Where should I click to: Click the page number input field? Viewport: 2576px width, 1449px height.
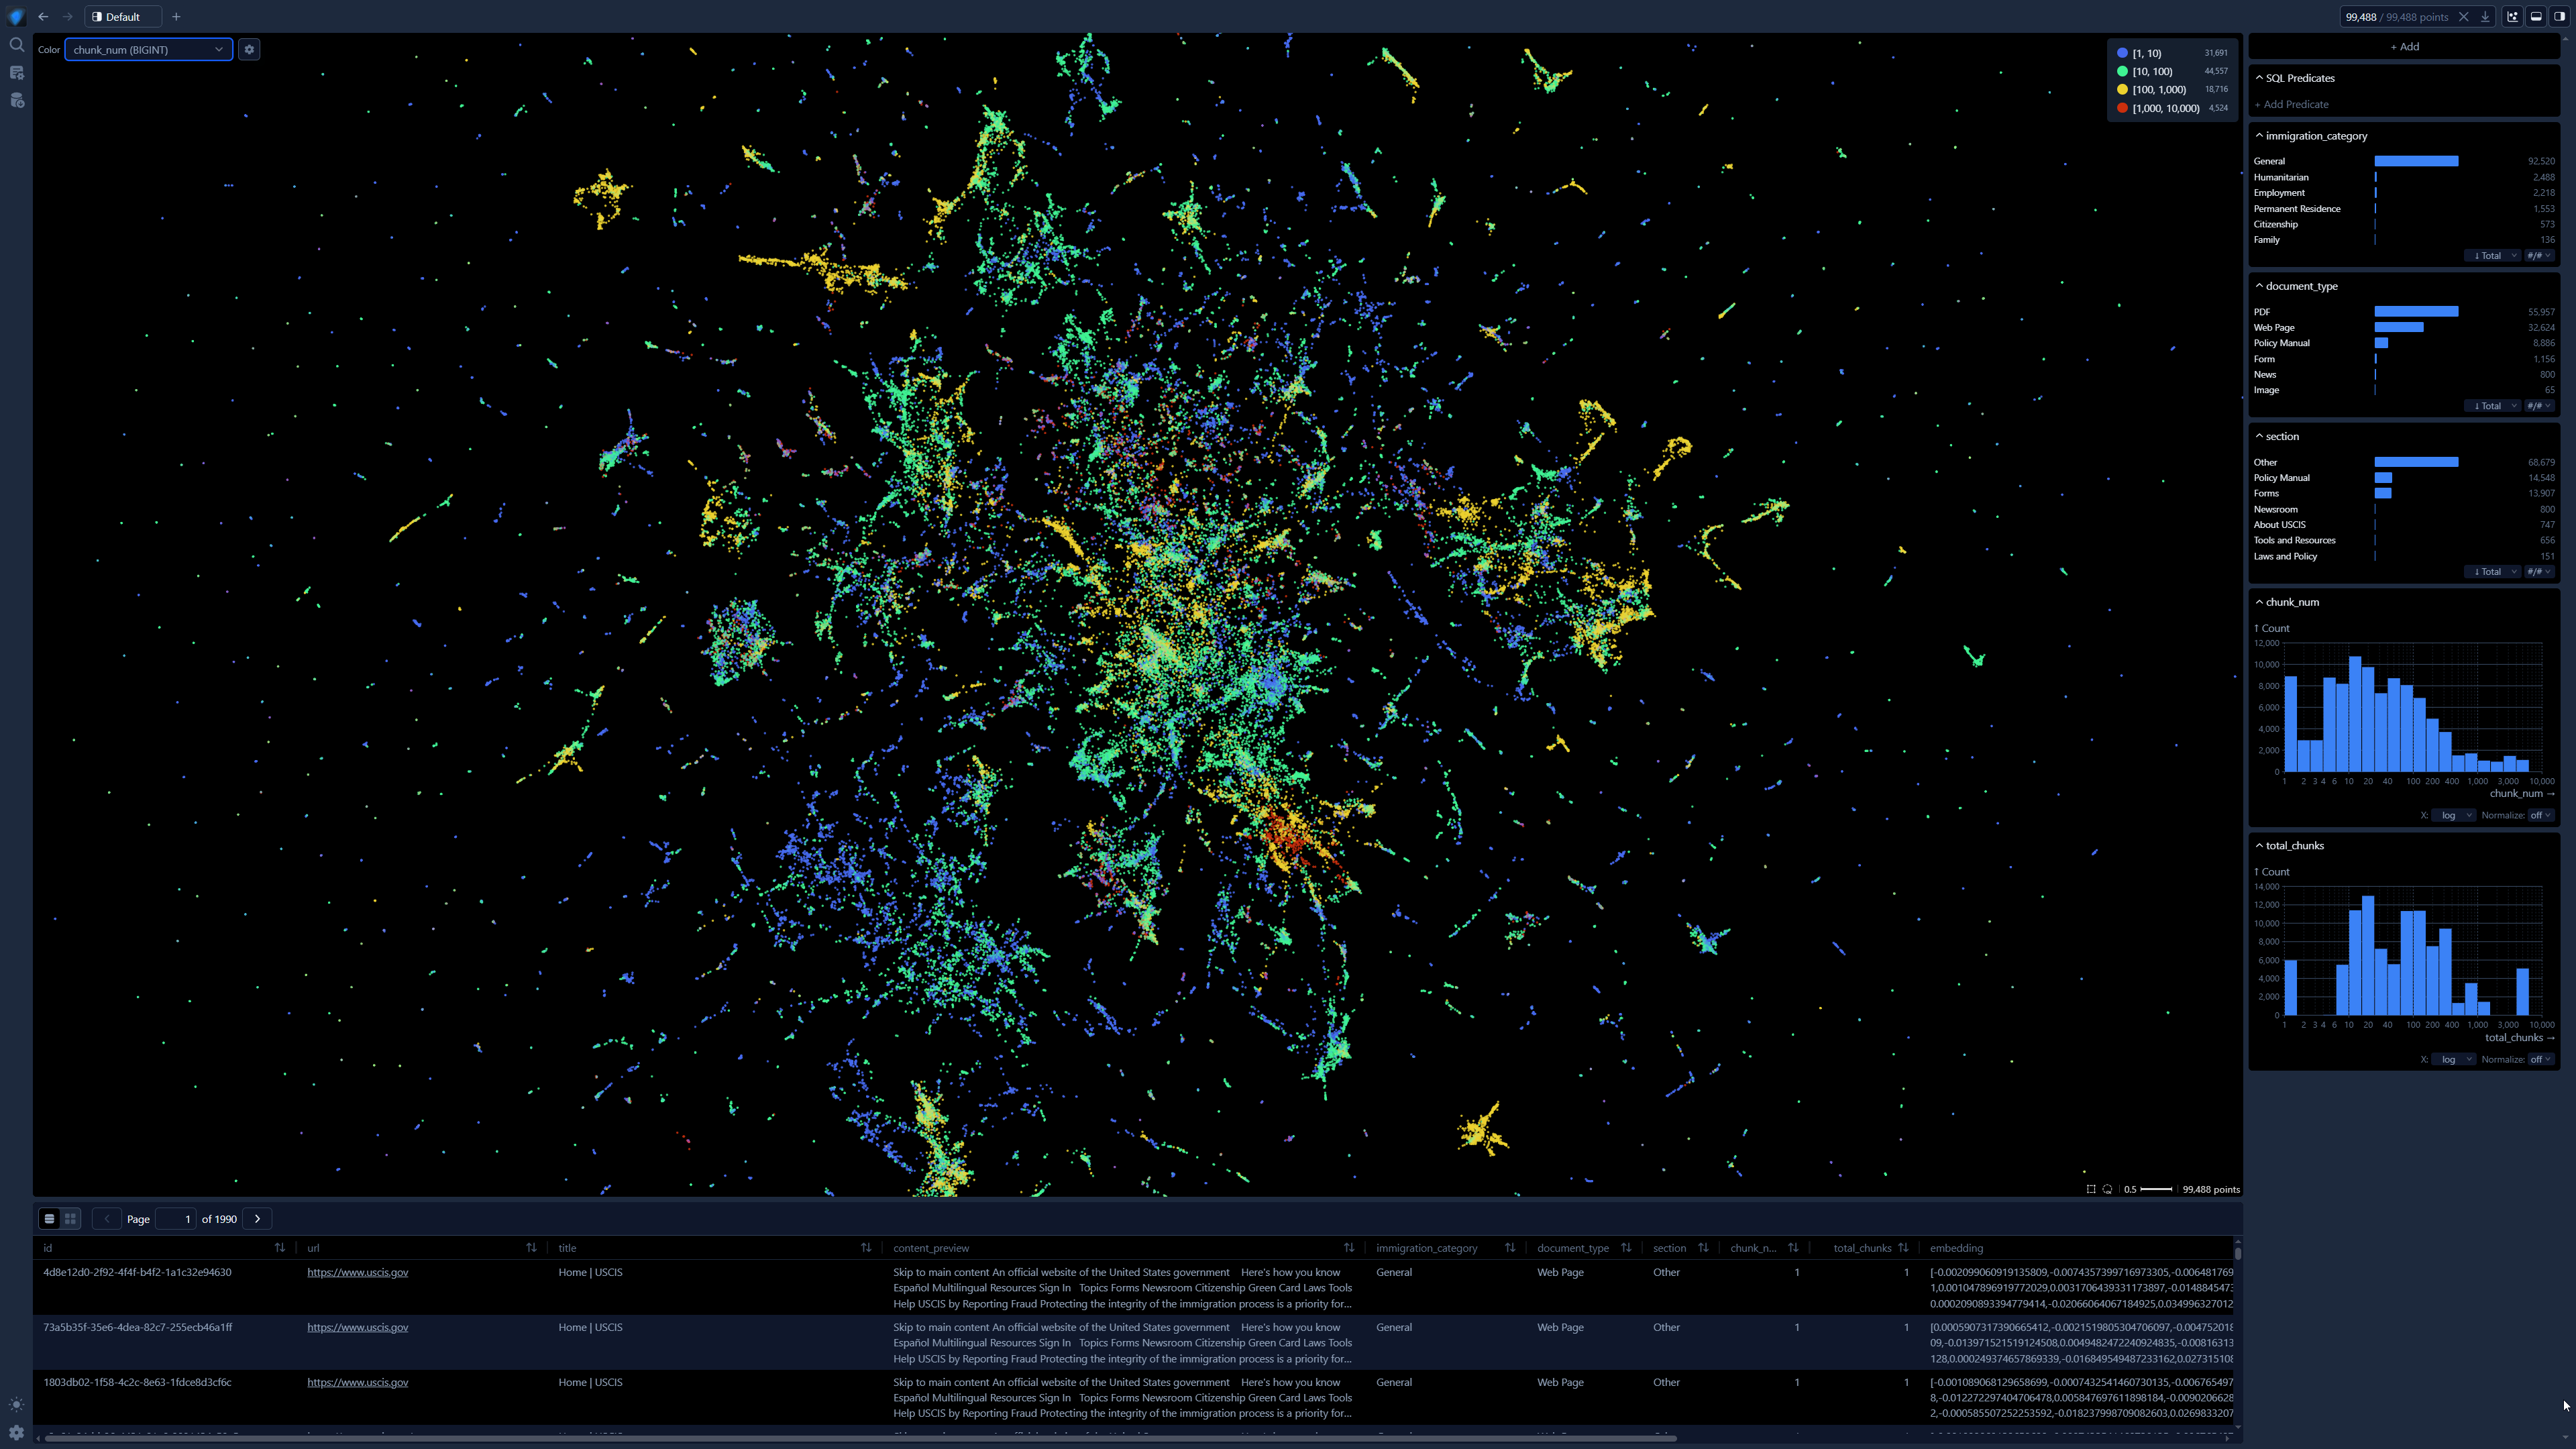[175, 1219]
